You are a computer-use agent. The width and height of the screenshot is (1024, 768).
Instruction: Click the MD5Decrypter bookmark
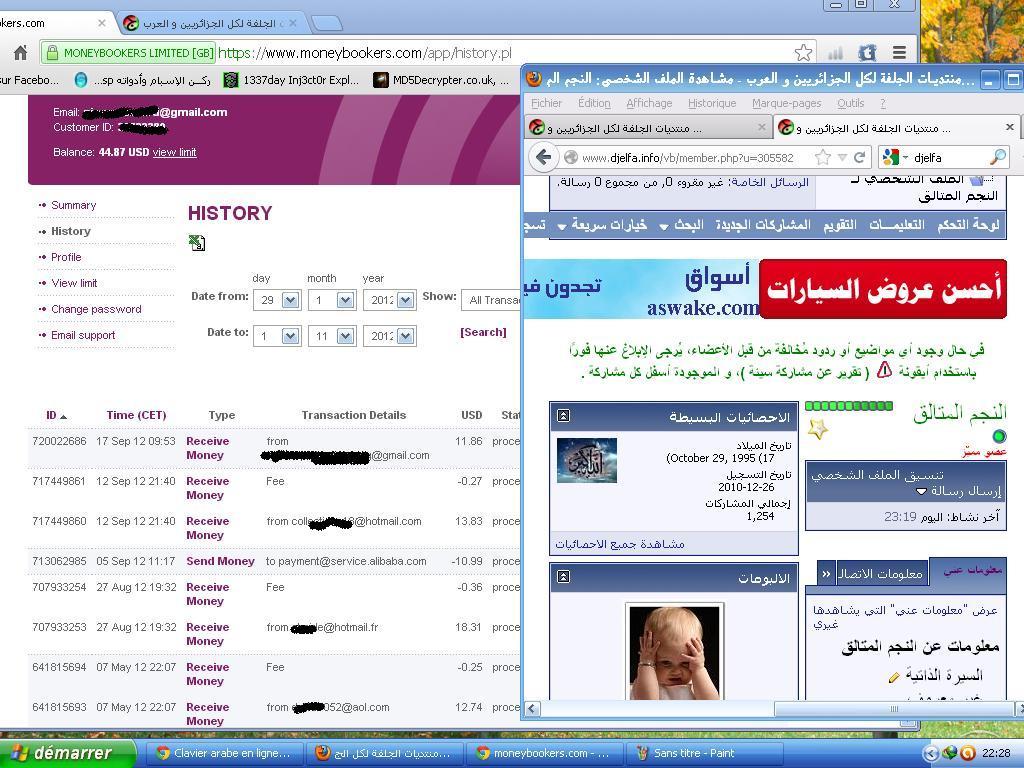(x=441, y=80)
